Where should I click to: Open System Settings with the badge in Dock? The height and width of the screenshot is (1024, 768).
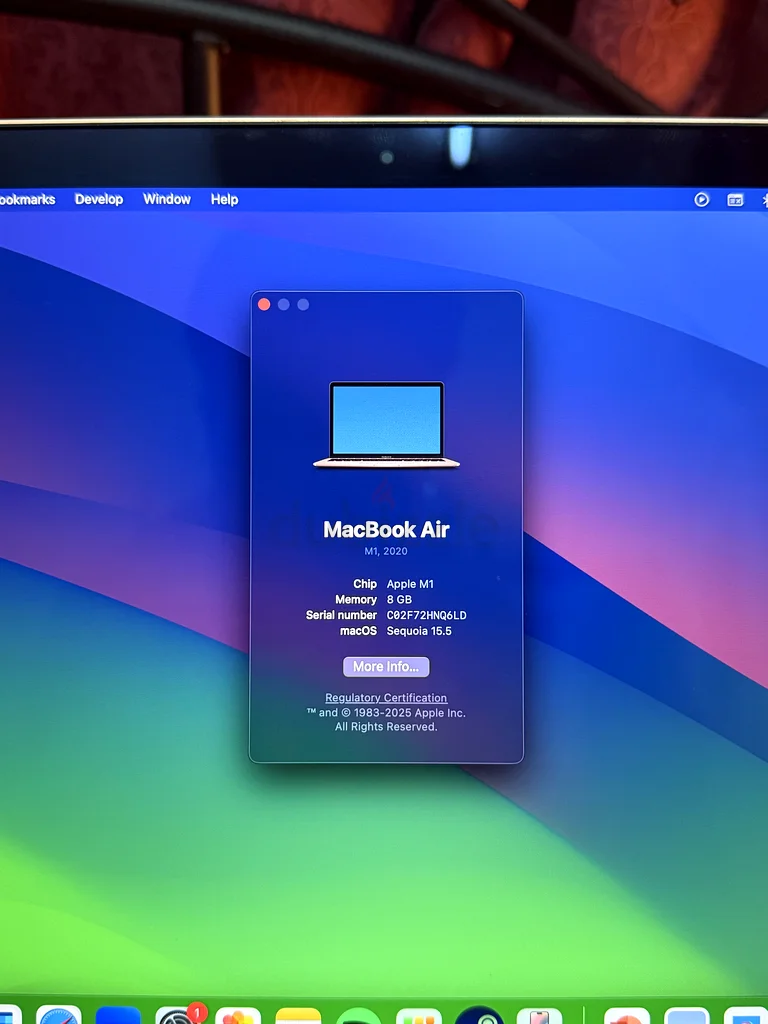(178, 1015)
